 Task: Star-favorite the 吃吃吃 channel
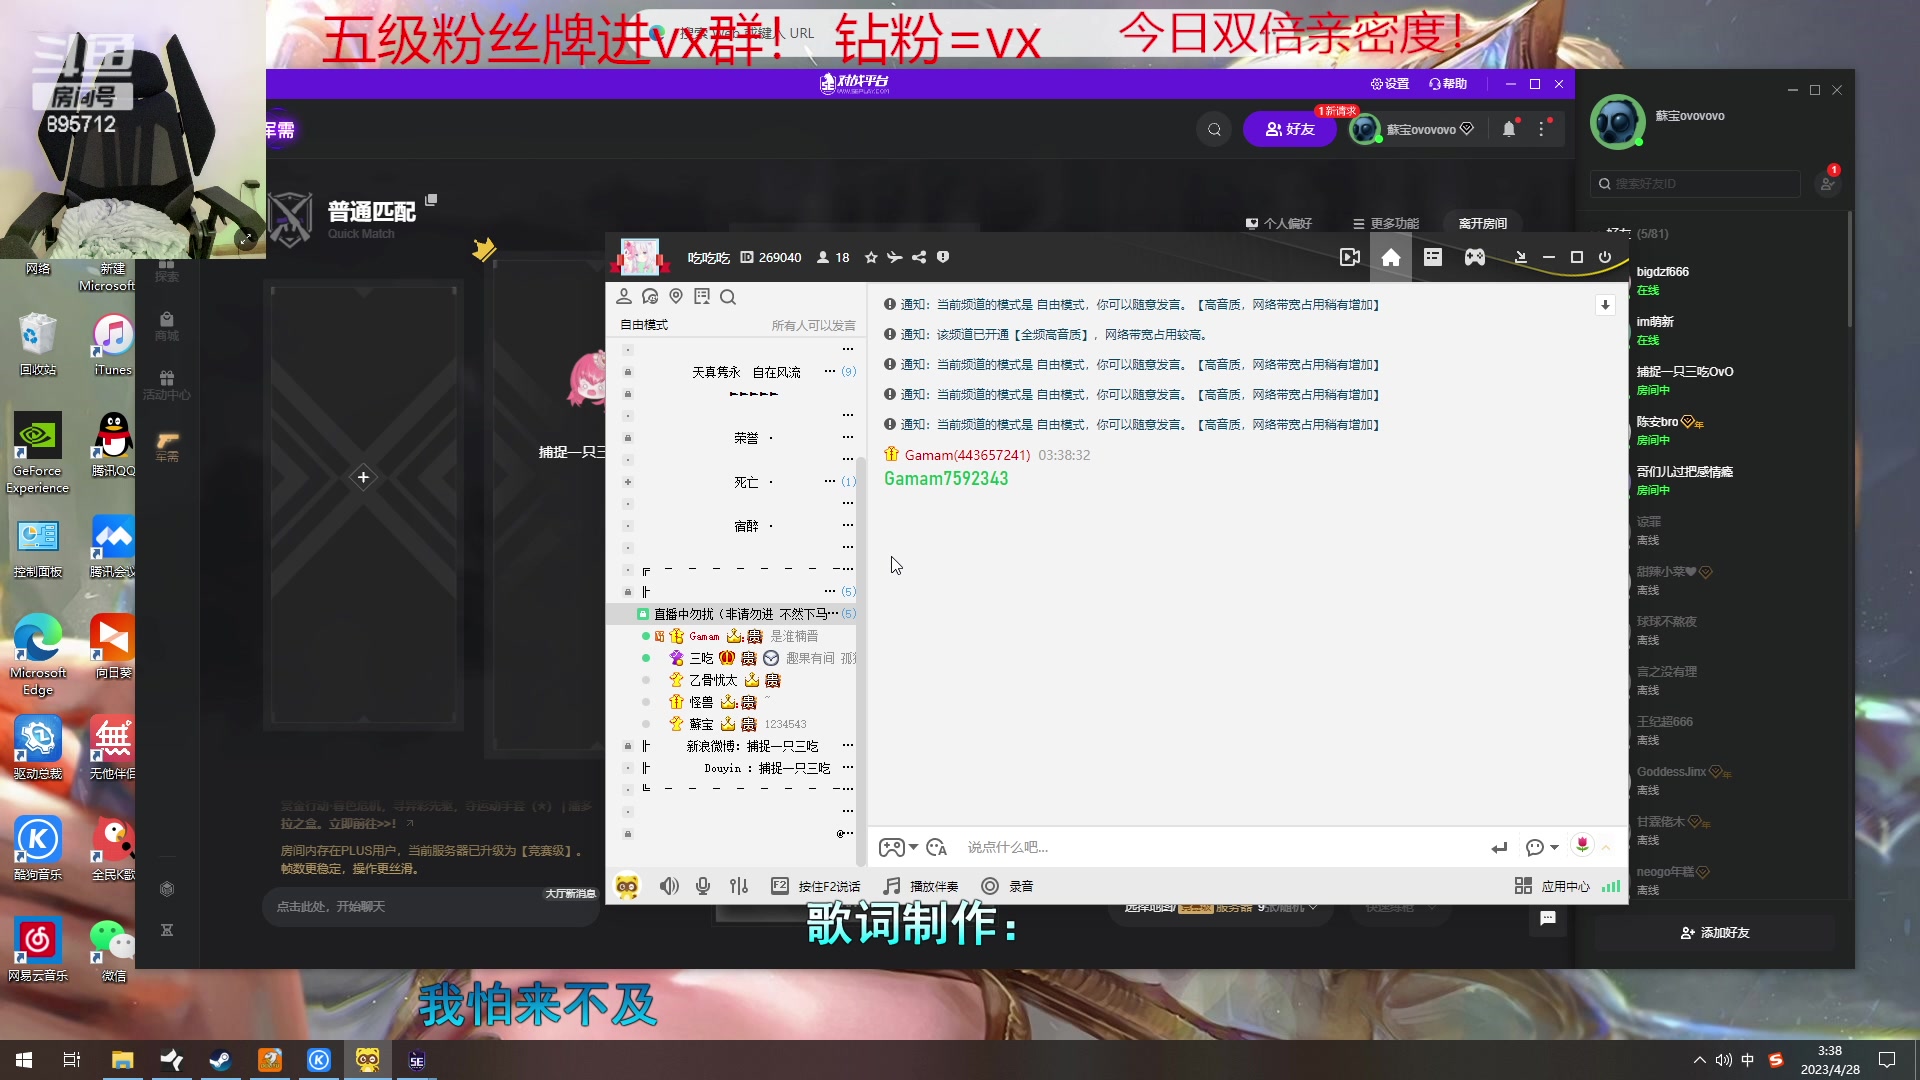[869, 257]
